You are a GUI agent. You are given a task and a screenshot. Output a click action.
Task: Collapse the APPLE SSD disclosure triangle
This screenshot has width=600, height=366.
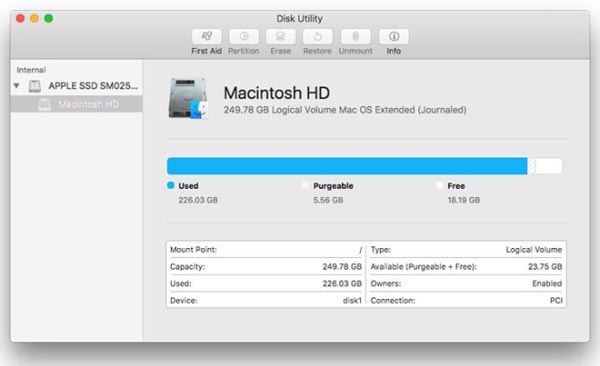pyautogui.click(x=16, y=86)
